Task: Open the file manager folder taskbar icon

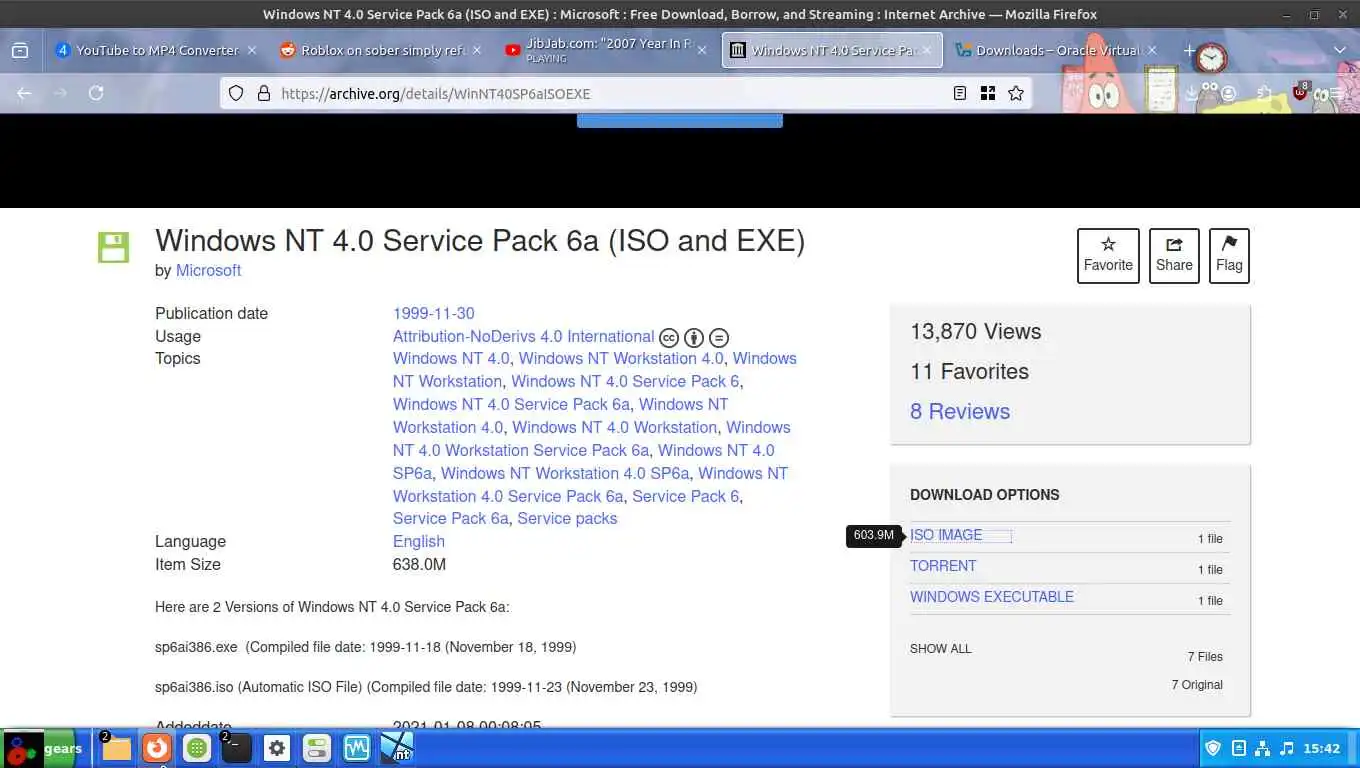Action: (x=116, y=748)
